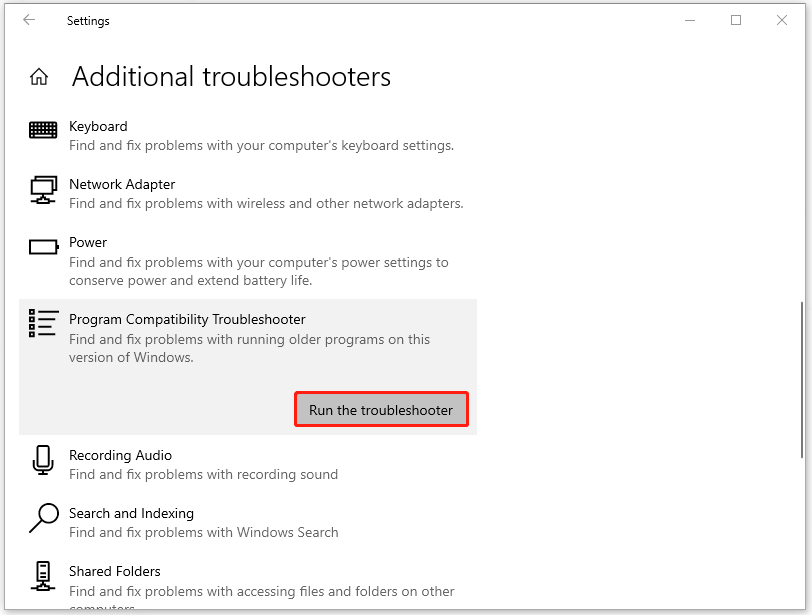Select the Power battery icon

[43, 246]
